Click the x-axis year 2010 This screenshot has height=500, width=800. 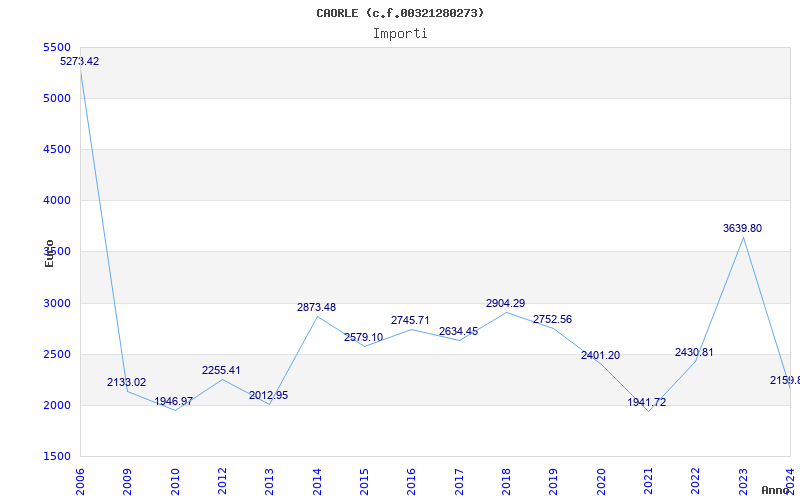175,482
